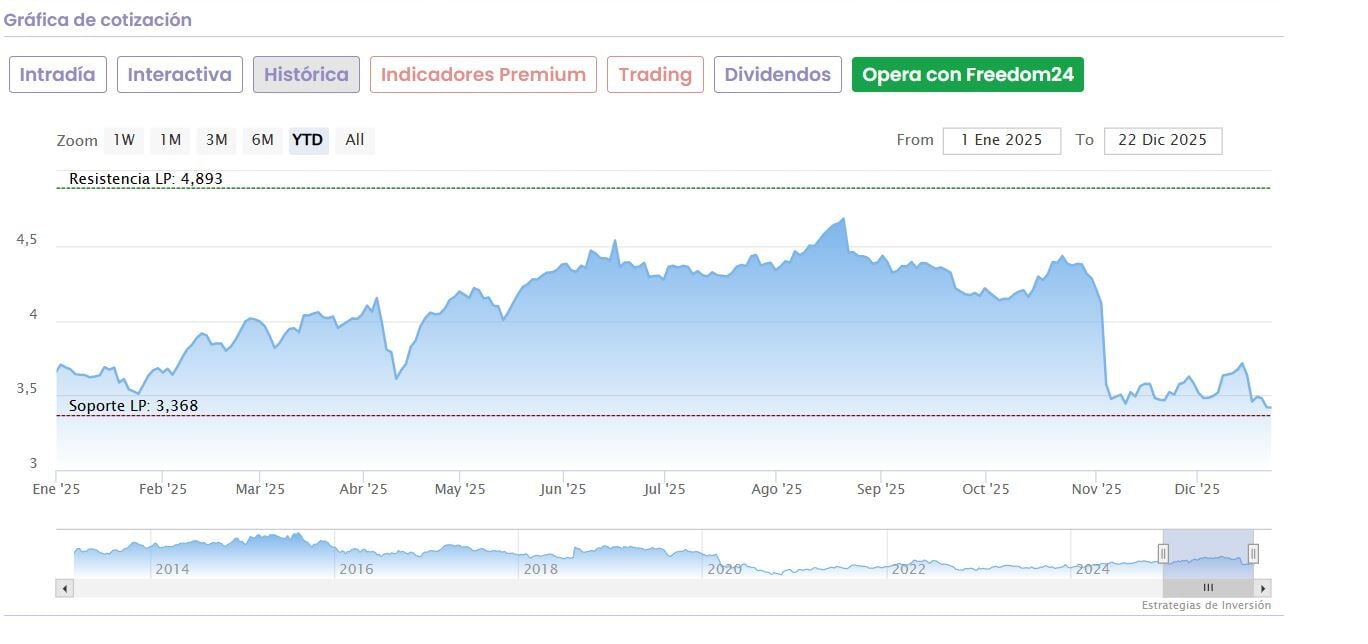Click the Opera con Freedom24 button
The height and width of the screenshot is (644, 1368).
(967, 75)
